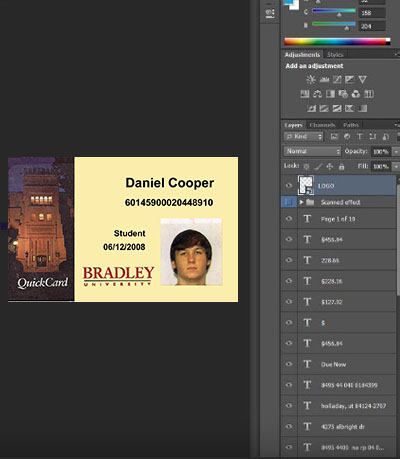
Task: Add a Color Lookup adjustment
Action: tap(369, 94)
